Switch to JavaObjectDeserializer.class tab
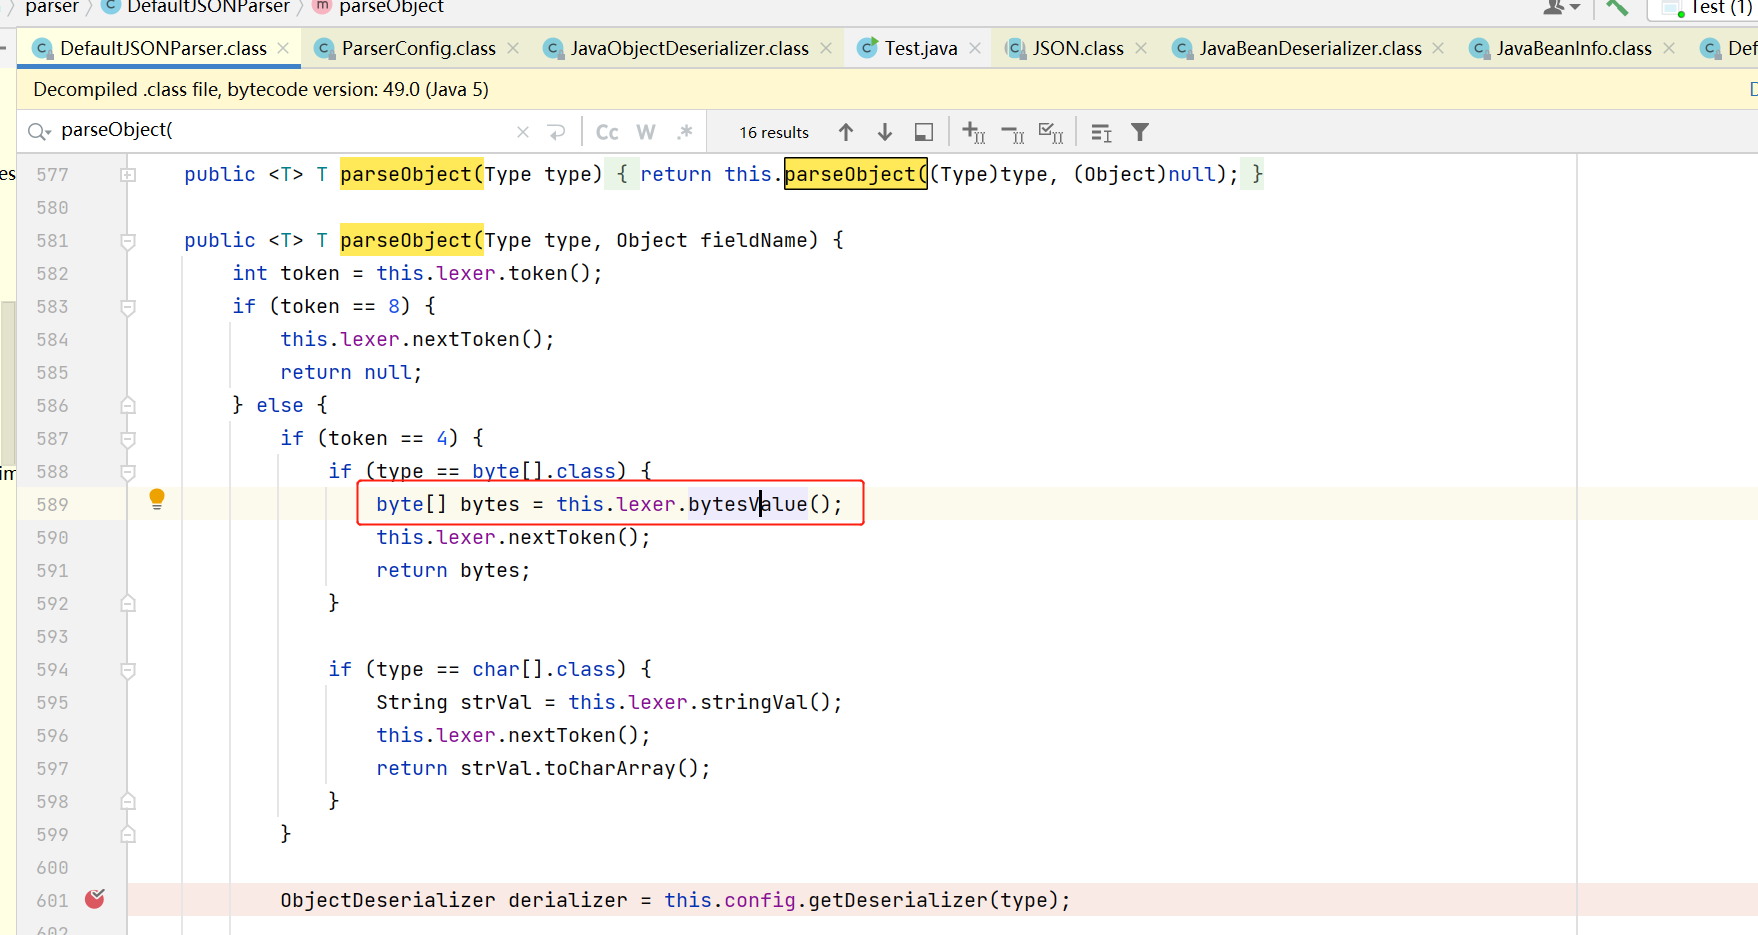Screen dimensions: 1758x935 pos(689,48)
